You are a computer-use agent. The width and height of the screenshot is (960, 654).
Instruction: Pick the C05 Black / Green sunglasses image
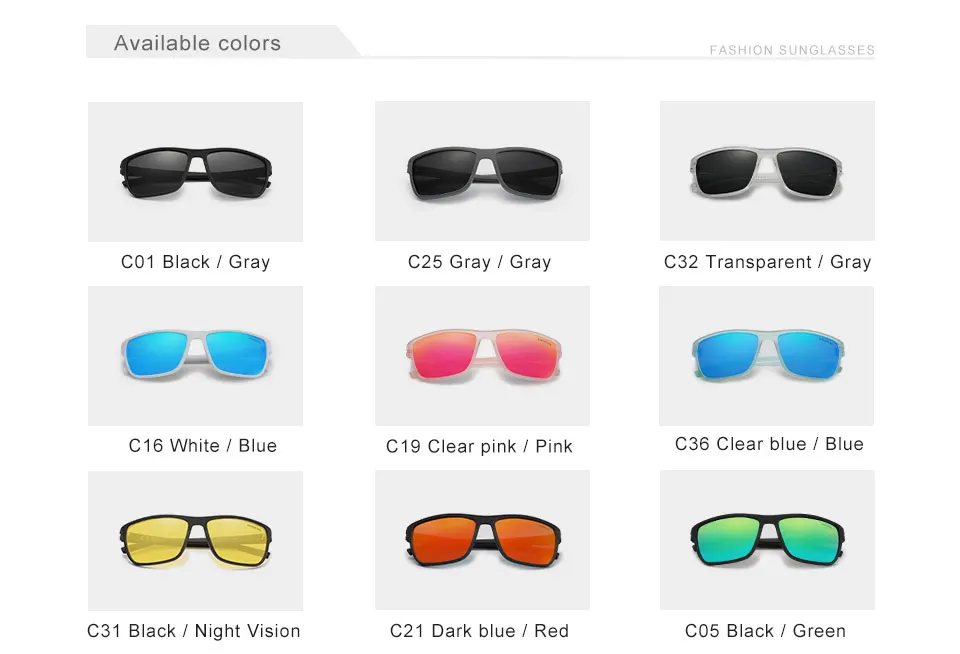(767, 540)
